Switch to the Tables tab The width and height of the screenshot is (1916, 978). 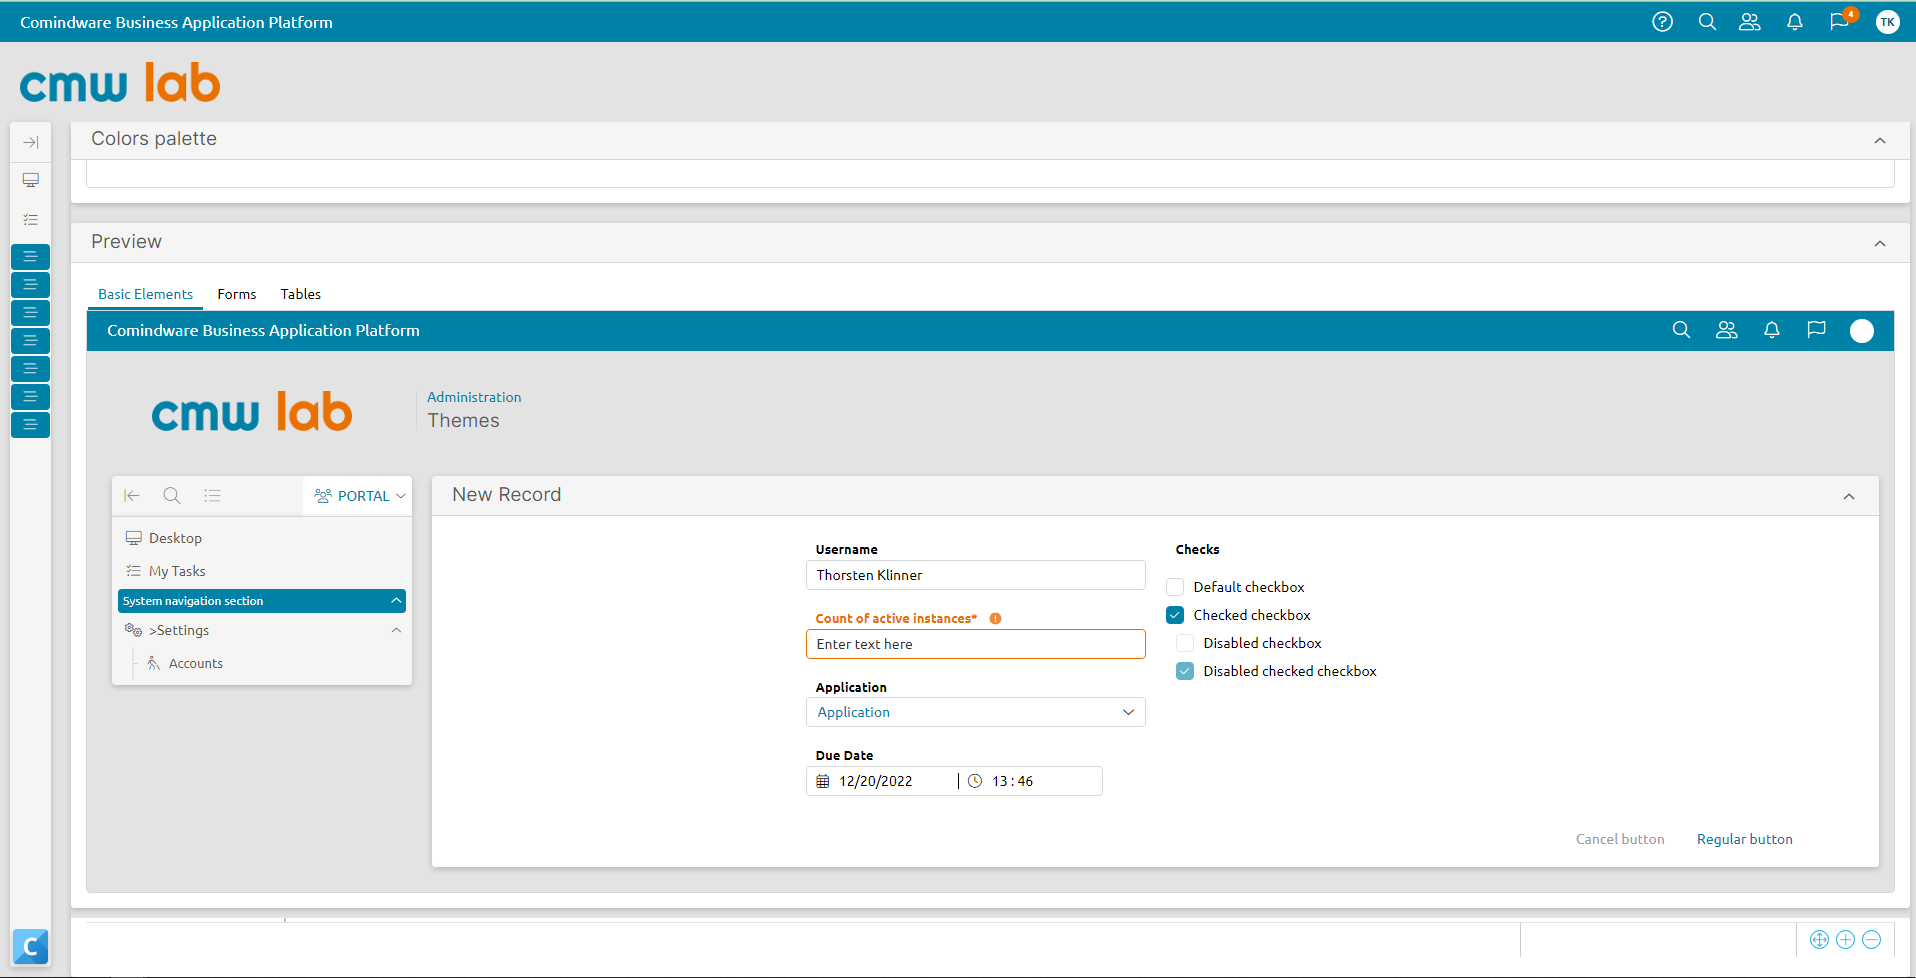pyautogui.click(x=300, y=294)
